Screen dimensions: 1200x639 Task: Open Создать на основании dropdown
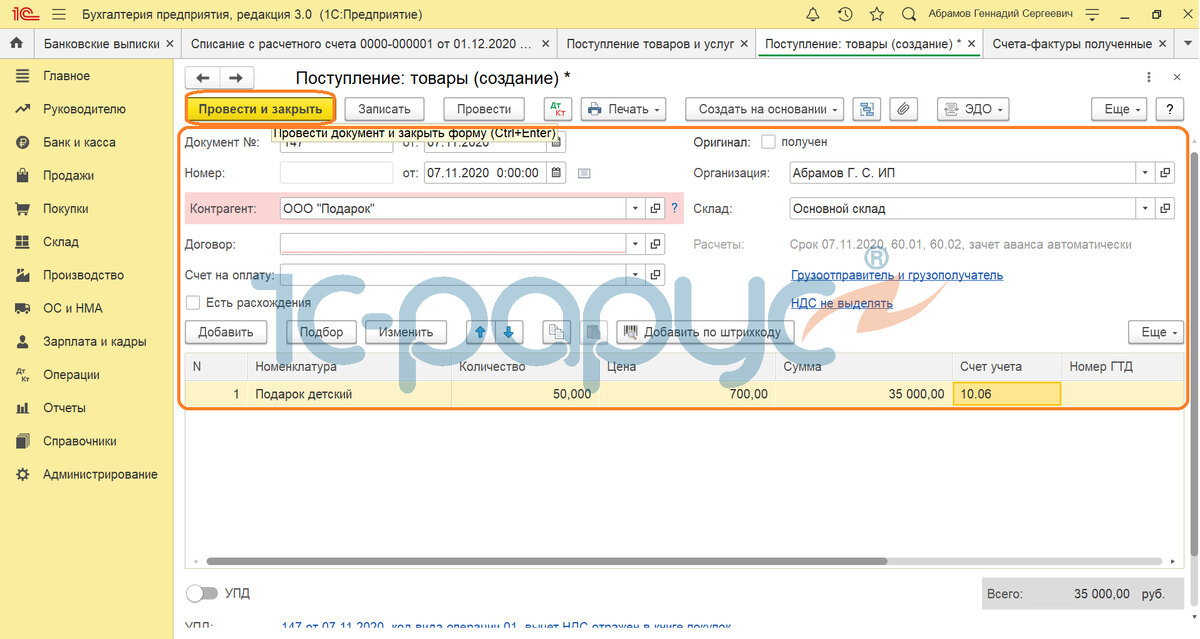765,109
